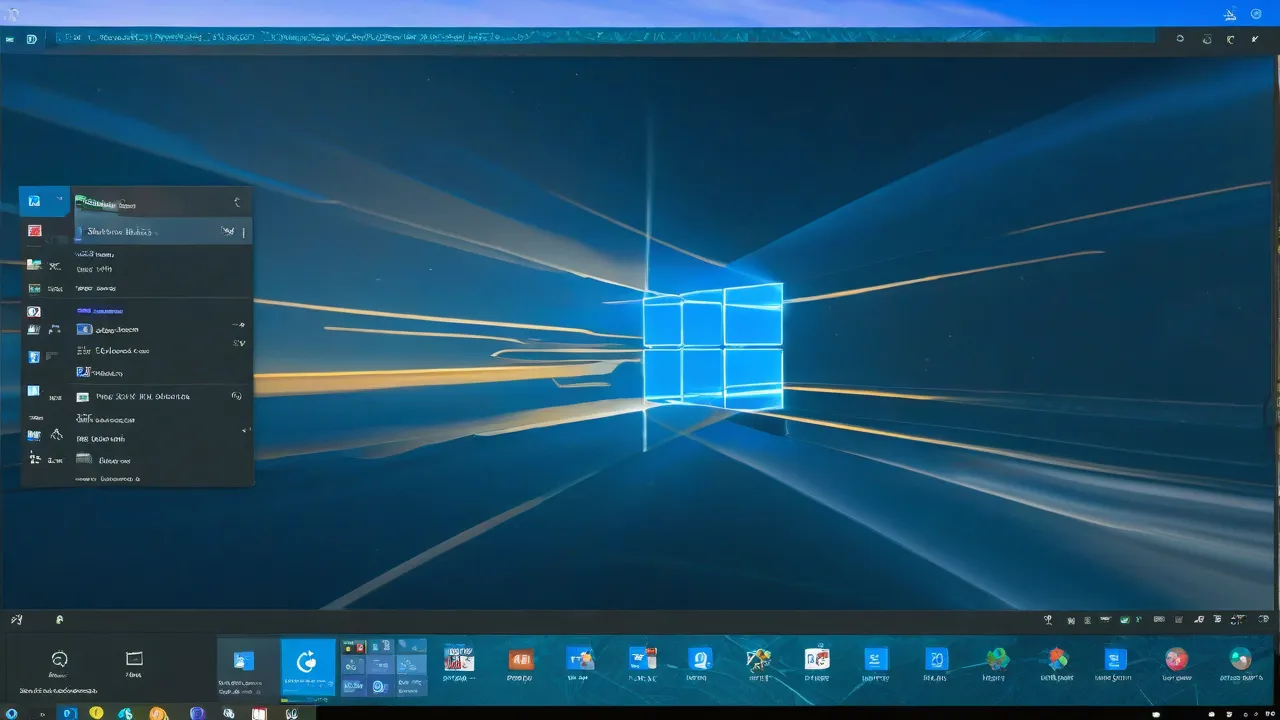Open the white and red PowerPoint-like dock icon
The image size is (1280, 720).
(x=817, y=658)
